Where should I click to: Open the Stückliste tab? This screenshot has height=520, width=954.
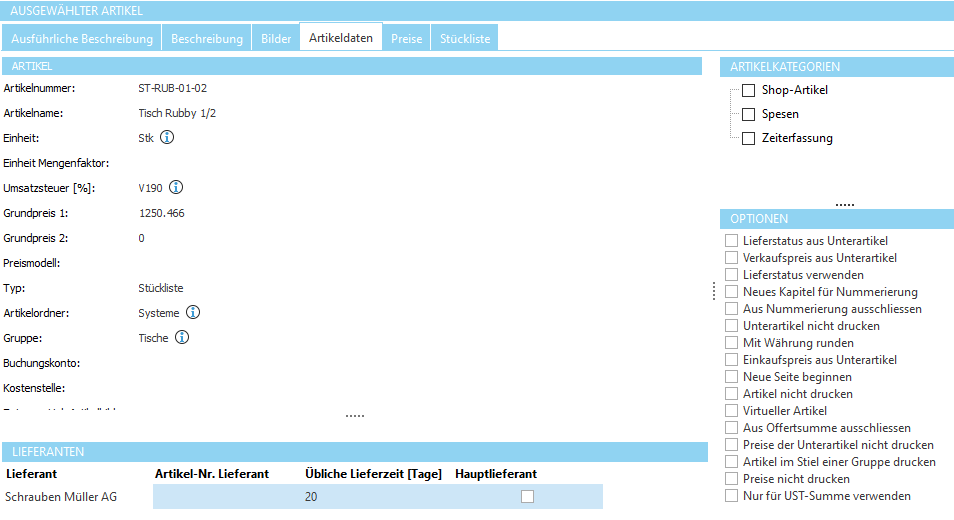[x=465, y=39]
